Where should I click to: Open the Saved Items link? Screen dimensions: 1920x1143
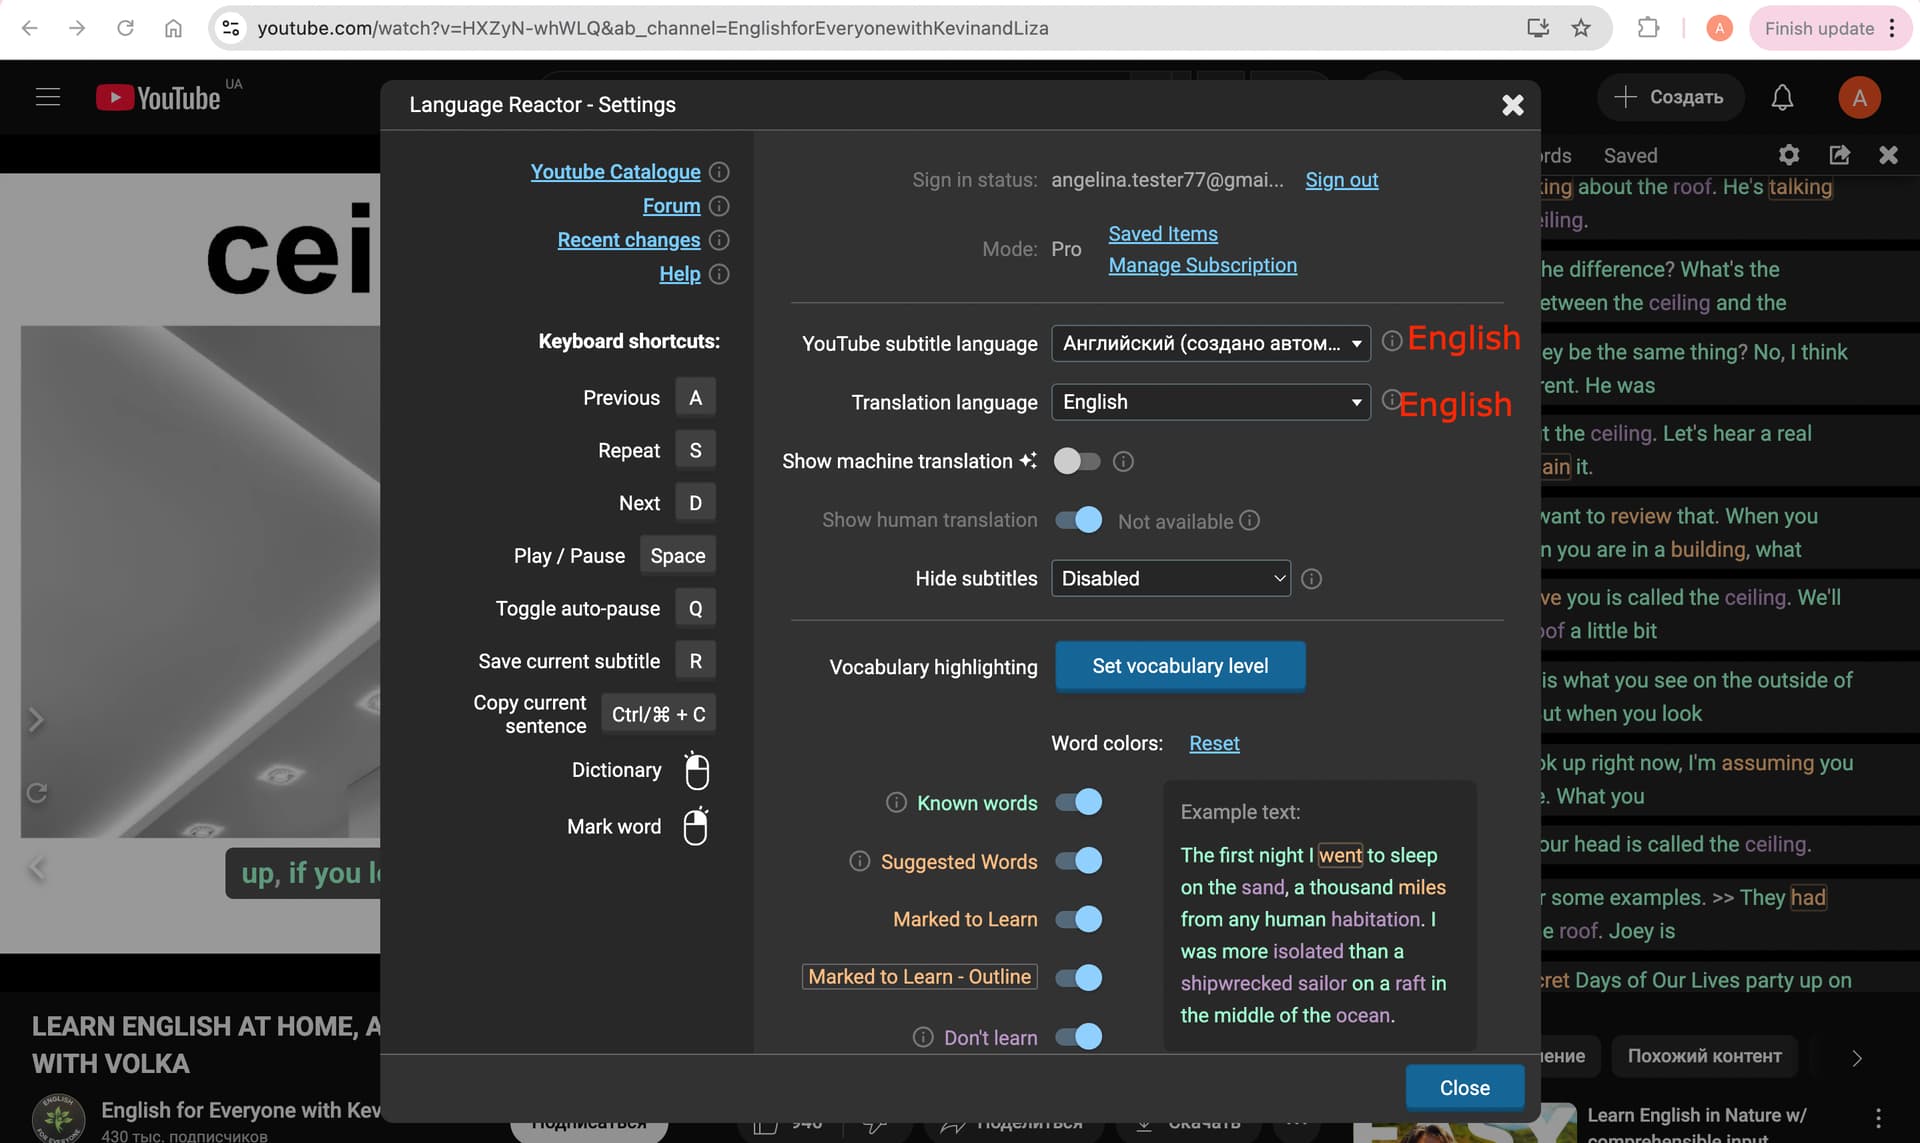[x=1163, y=234]
